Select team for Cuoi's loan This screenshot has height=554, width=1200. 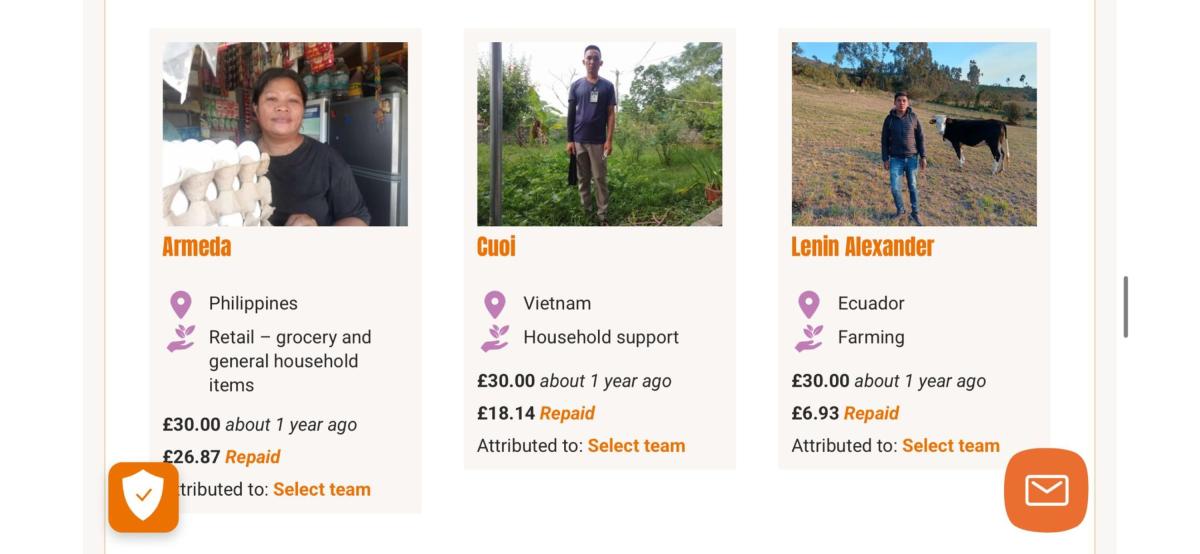pos(636,446)
